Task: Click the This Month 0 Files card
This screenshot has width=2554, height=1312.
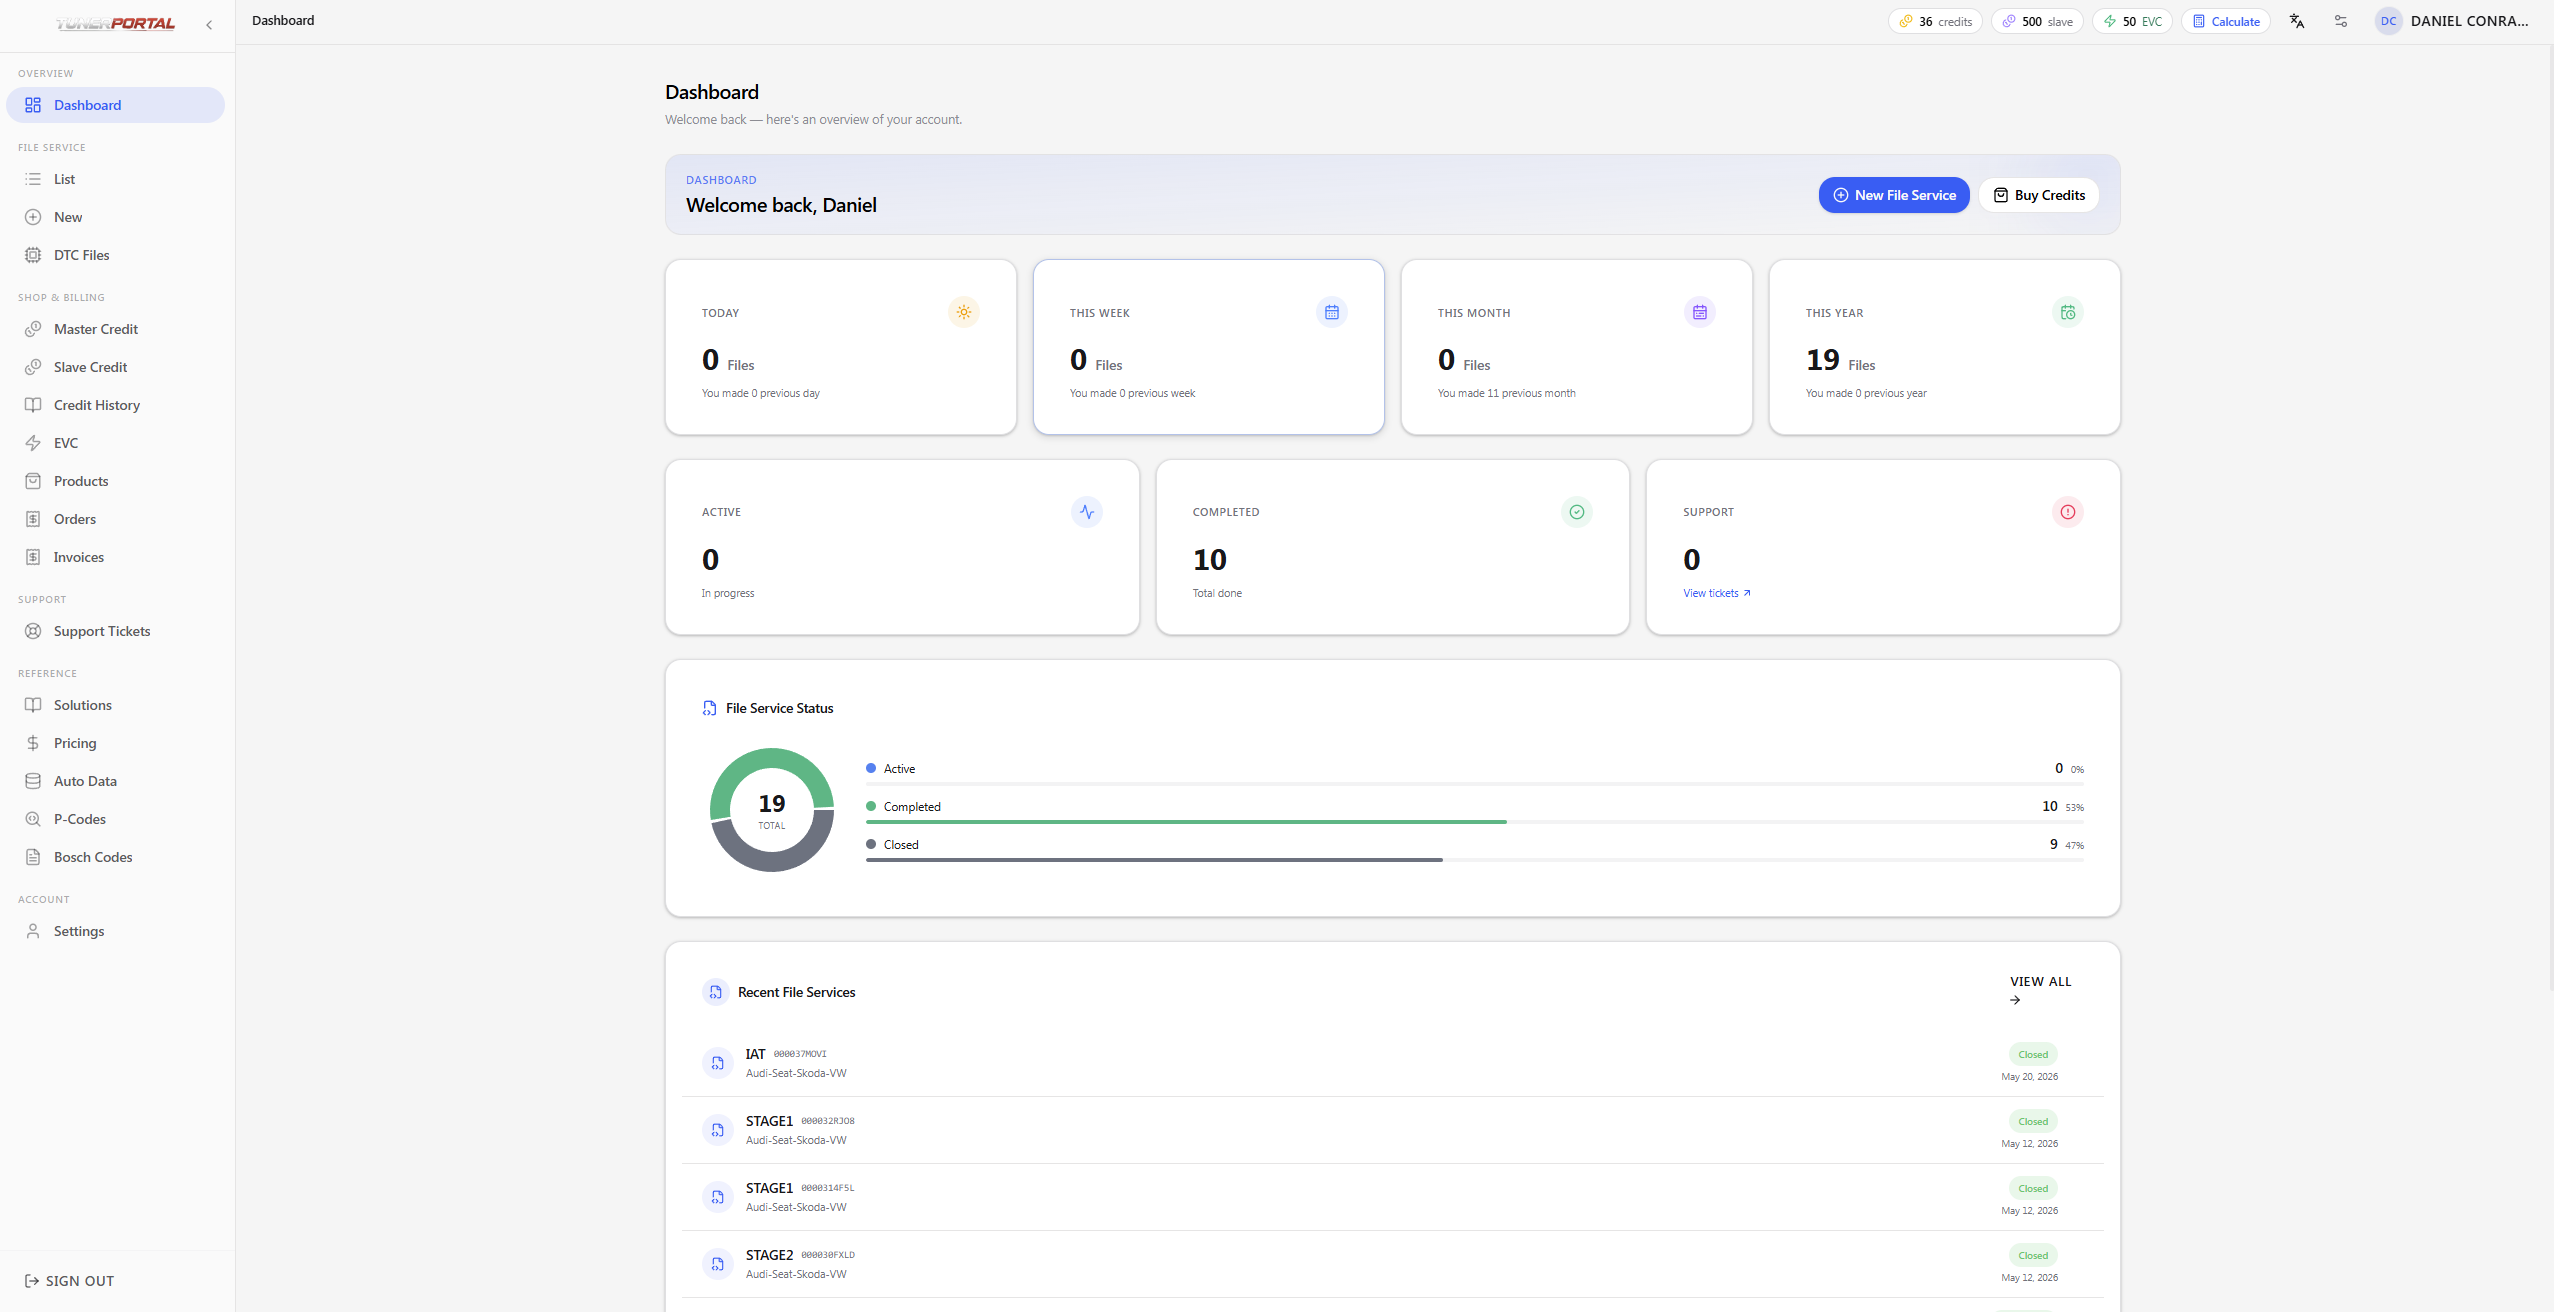Action: pyautogui.click(x=1576, y=347)
